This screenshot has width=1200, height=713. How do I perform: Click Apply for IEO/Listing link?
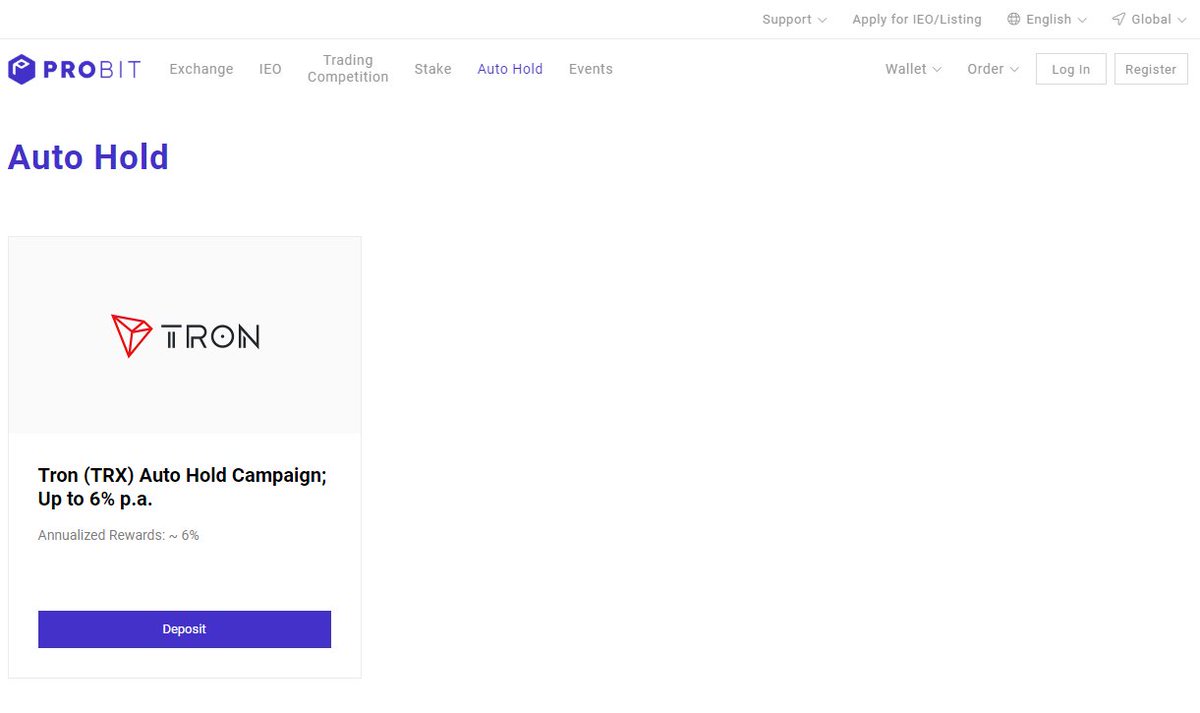point(917,19)
